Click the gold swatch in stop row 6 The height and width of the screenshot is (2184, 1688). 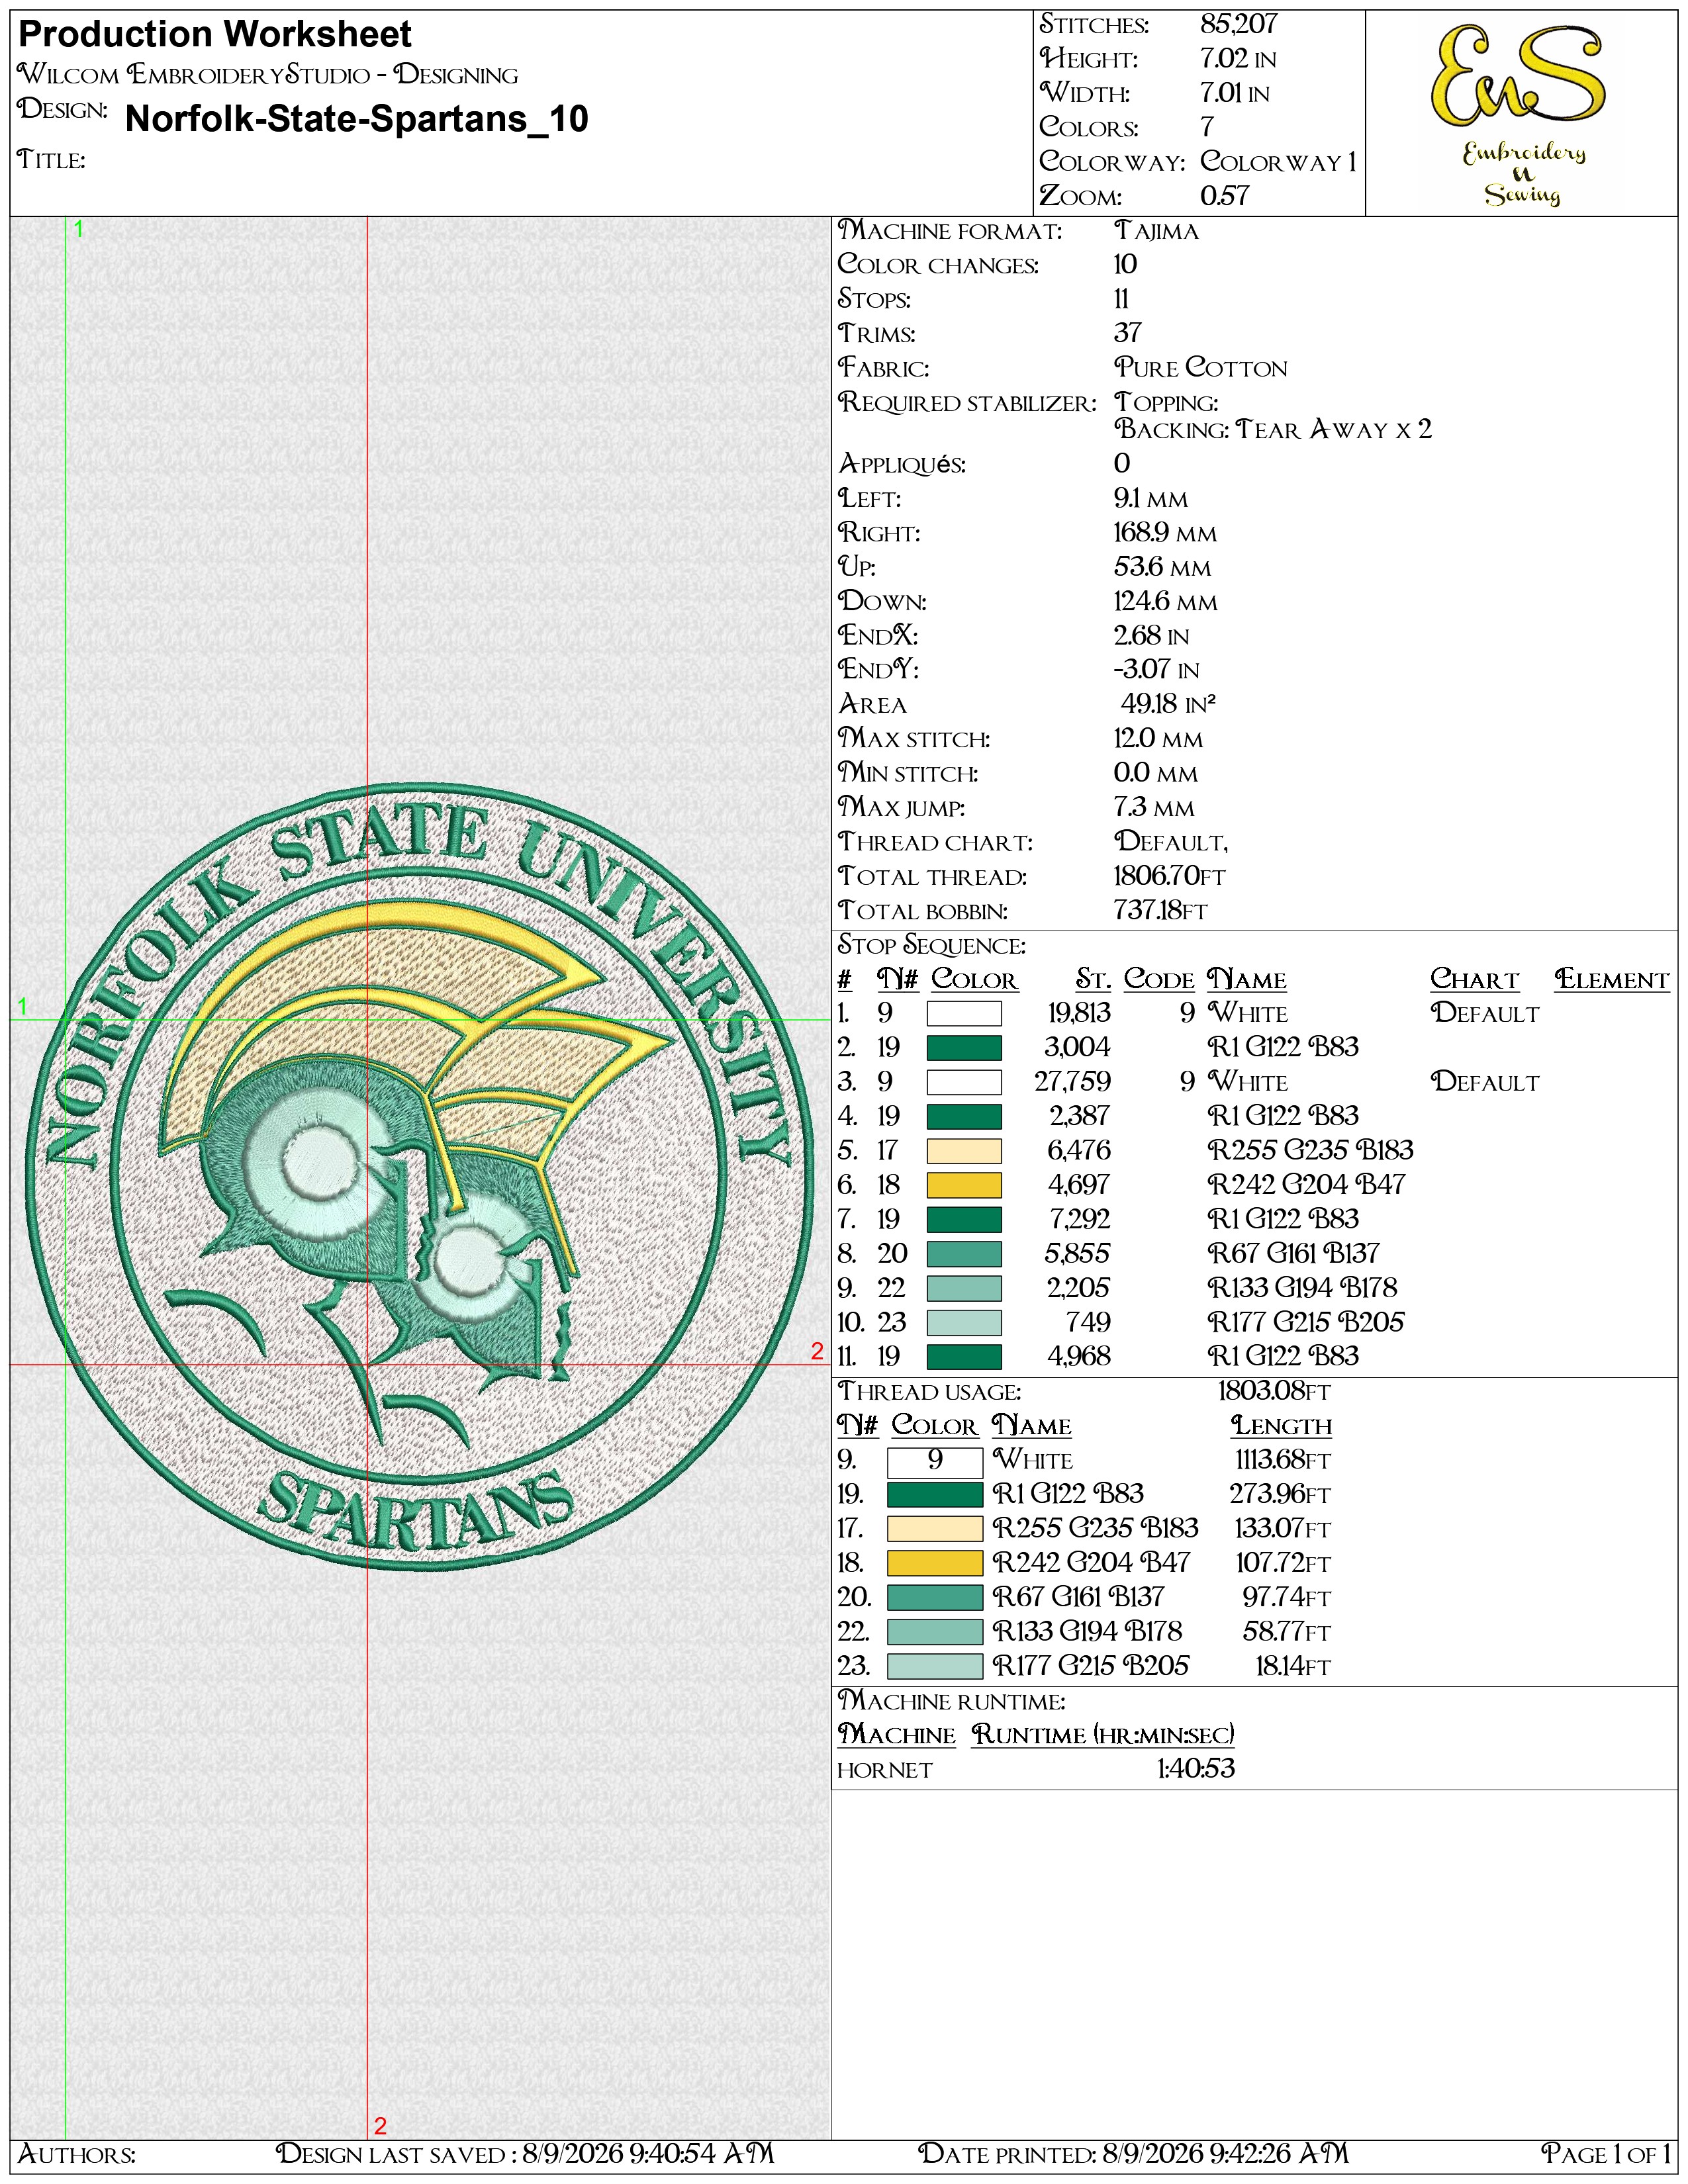pyautogui.click(x=964, y=1186)
